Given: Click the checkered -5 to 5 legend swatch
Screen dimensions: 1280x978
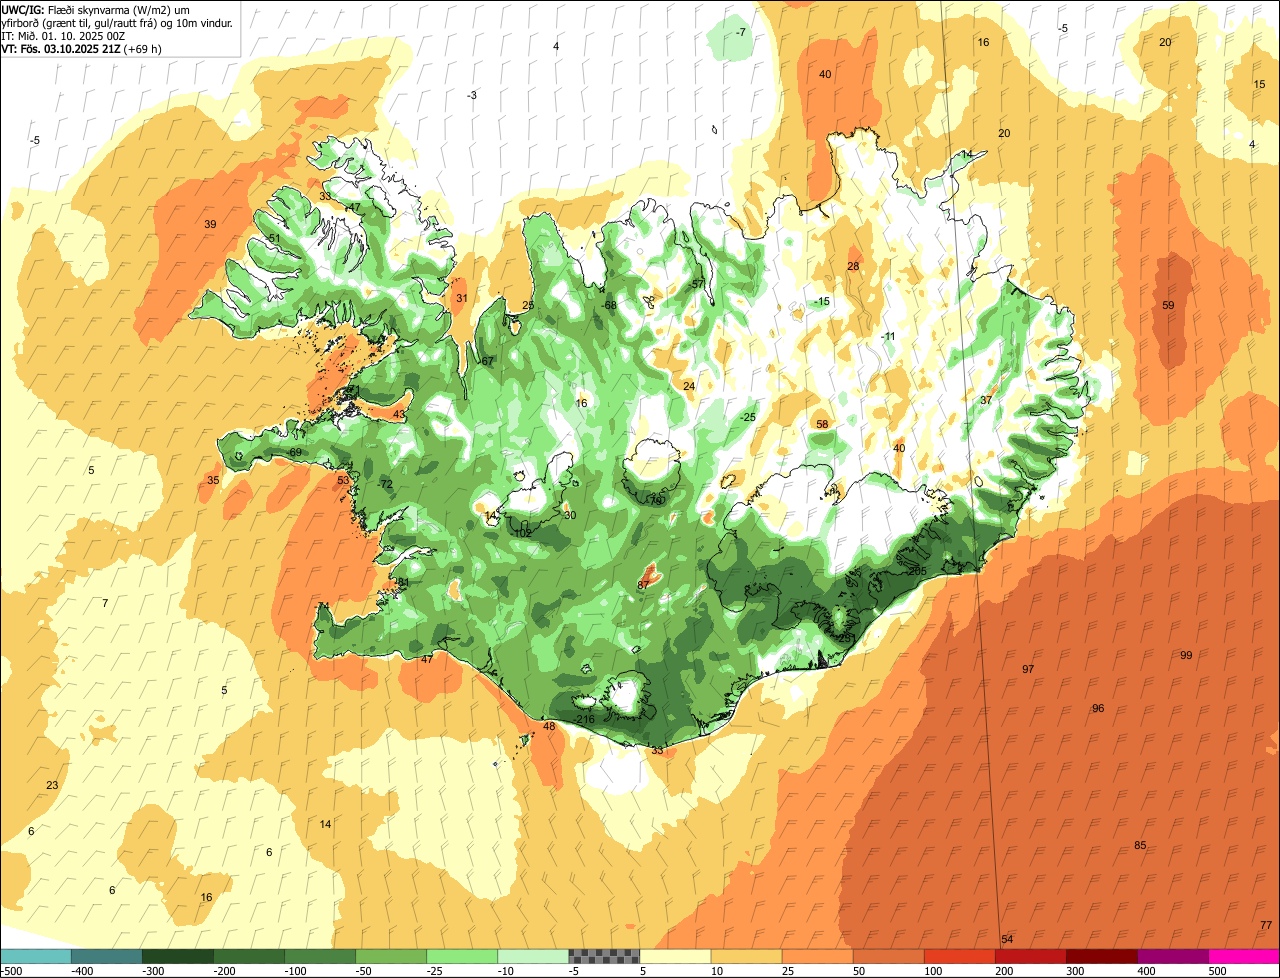Looking at the screenshot, I should [x=604, y=957].
